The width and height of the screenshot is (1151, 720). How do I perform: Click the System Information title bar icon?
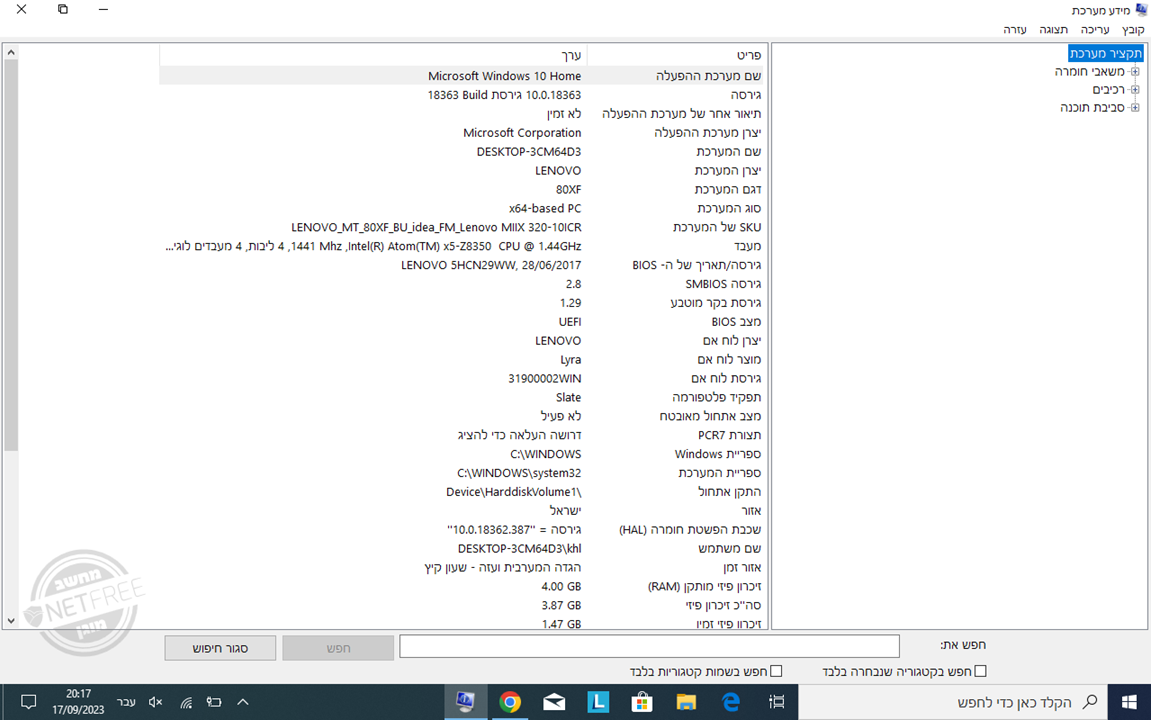(x=1141, y=10)
